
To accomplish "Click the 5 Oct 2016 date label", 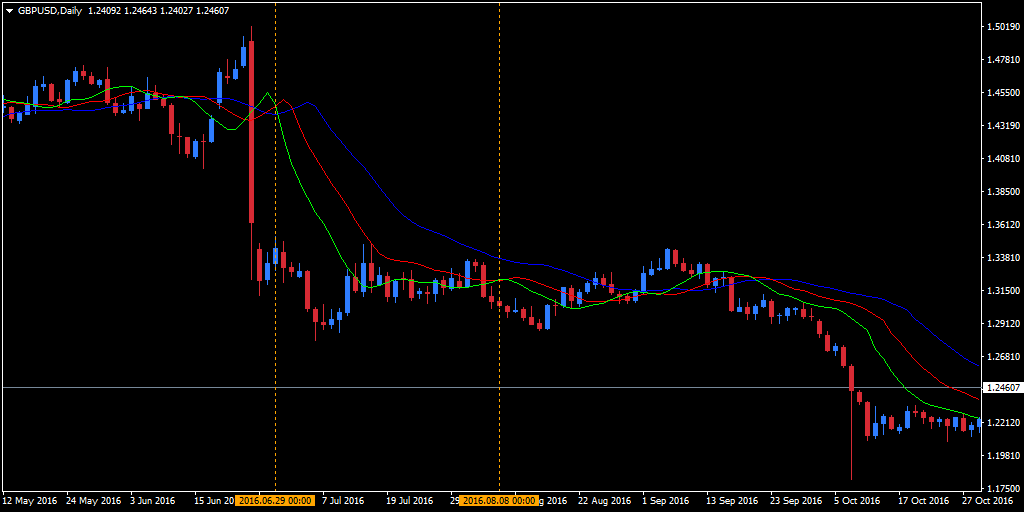I will pos(857,501).
